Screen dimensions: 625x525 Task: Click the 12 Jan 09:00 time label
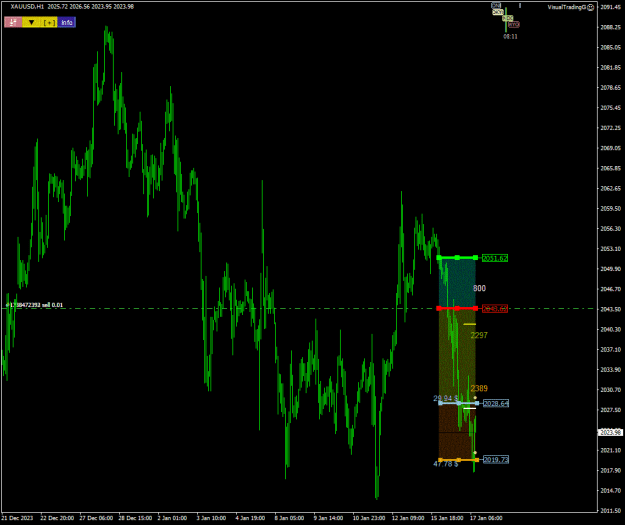[x=408, y=518]
